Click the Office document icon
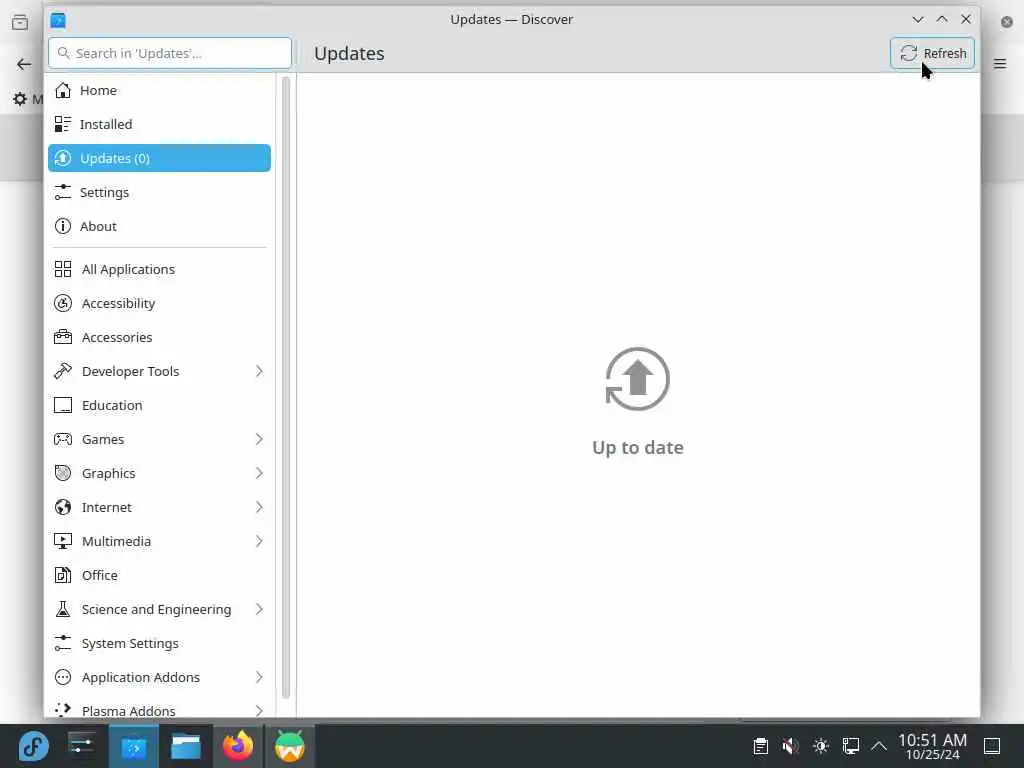Screen dimensions: 1024x768 pos(63,575)
